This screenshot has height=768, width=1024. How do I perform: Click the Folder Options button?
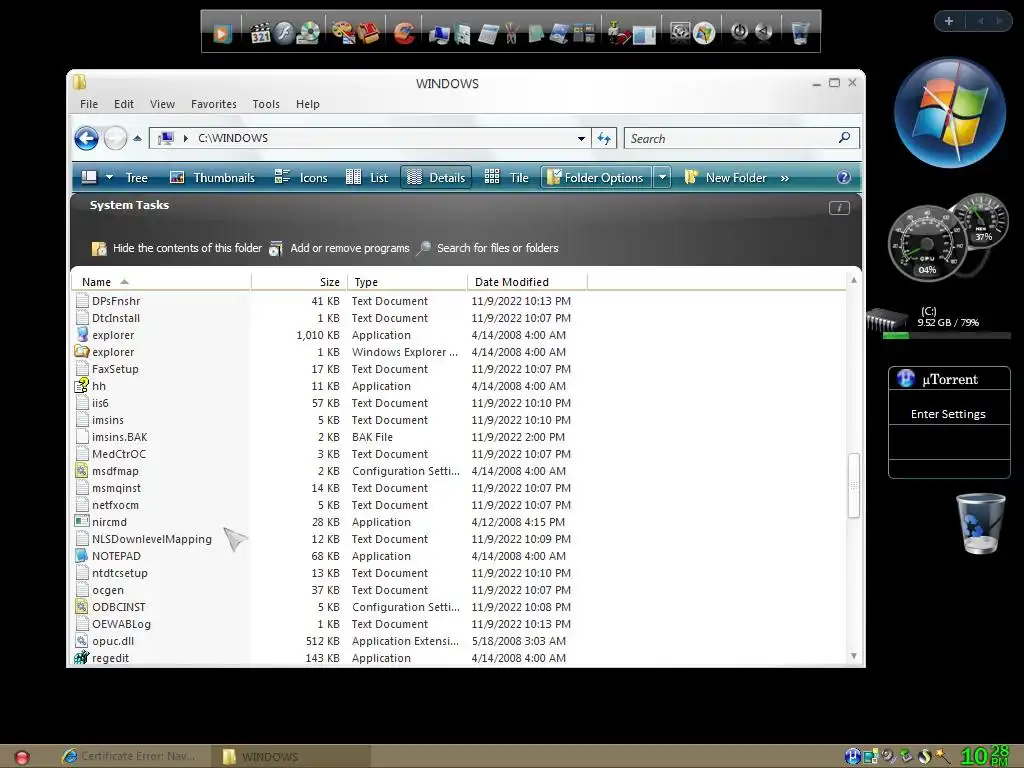(596, 178)
